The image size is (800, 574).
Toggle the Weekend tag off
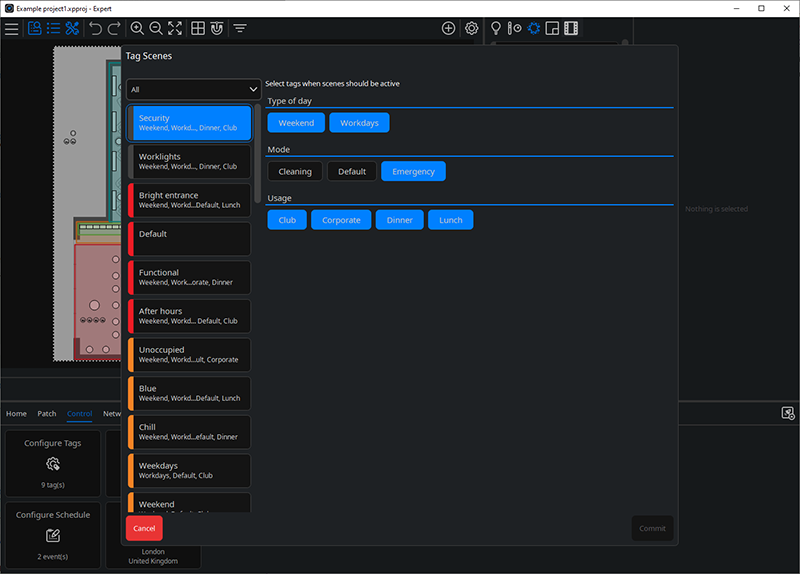coord(296,123)
